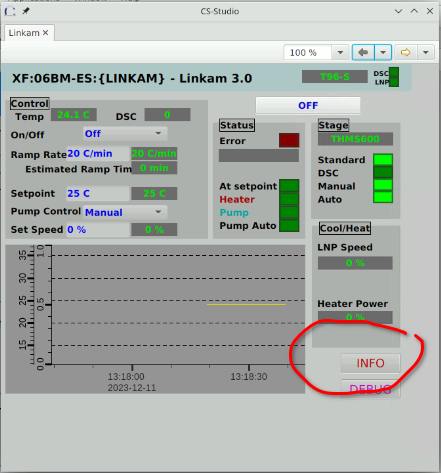
Task: Click the Auto stage LED indicator
Action: coord(383,197)
